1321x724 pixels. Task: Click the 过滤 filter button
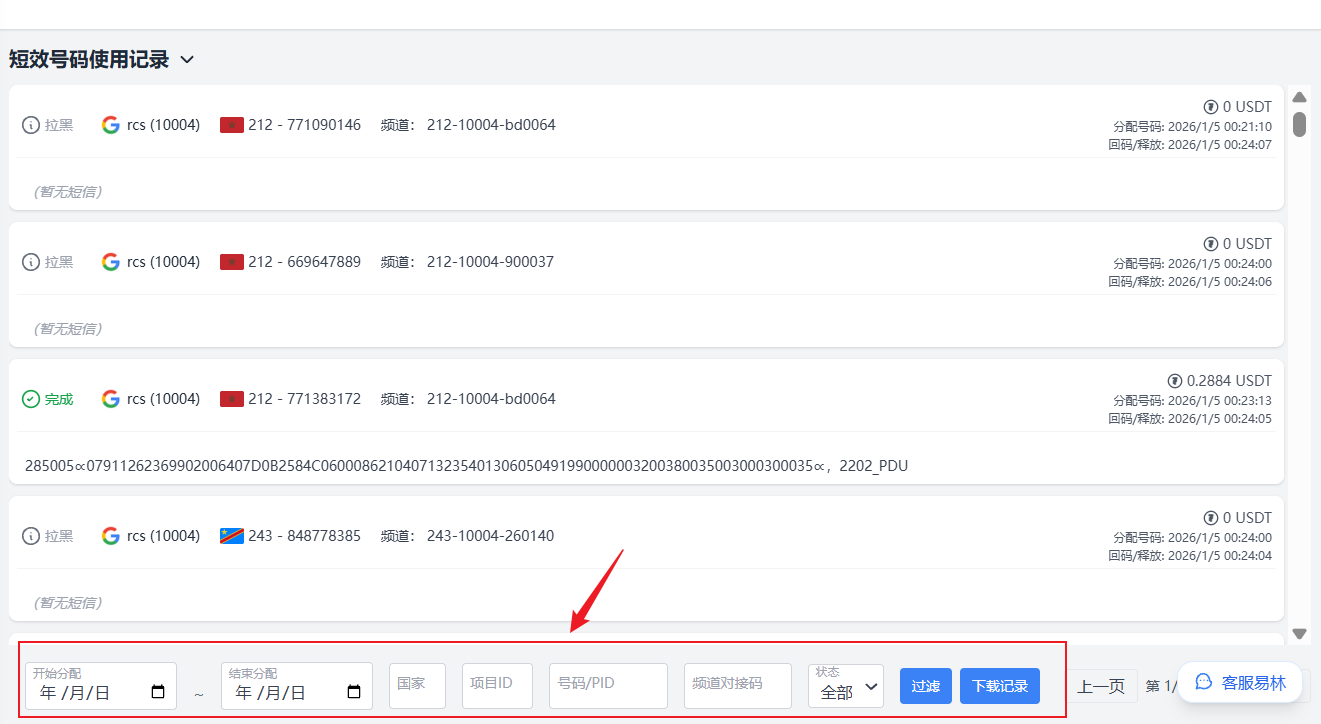click(925, 686)
